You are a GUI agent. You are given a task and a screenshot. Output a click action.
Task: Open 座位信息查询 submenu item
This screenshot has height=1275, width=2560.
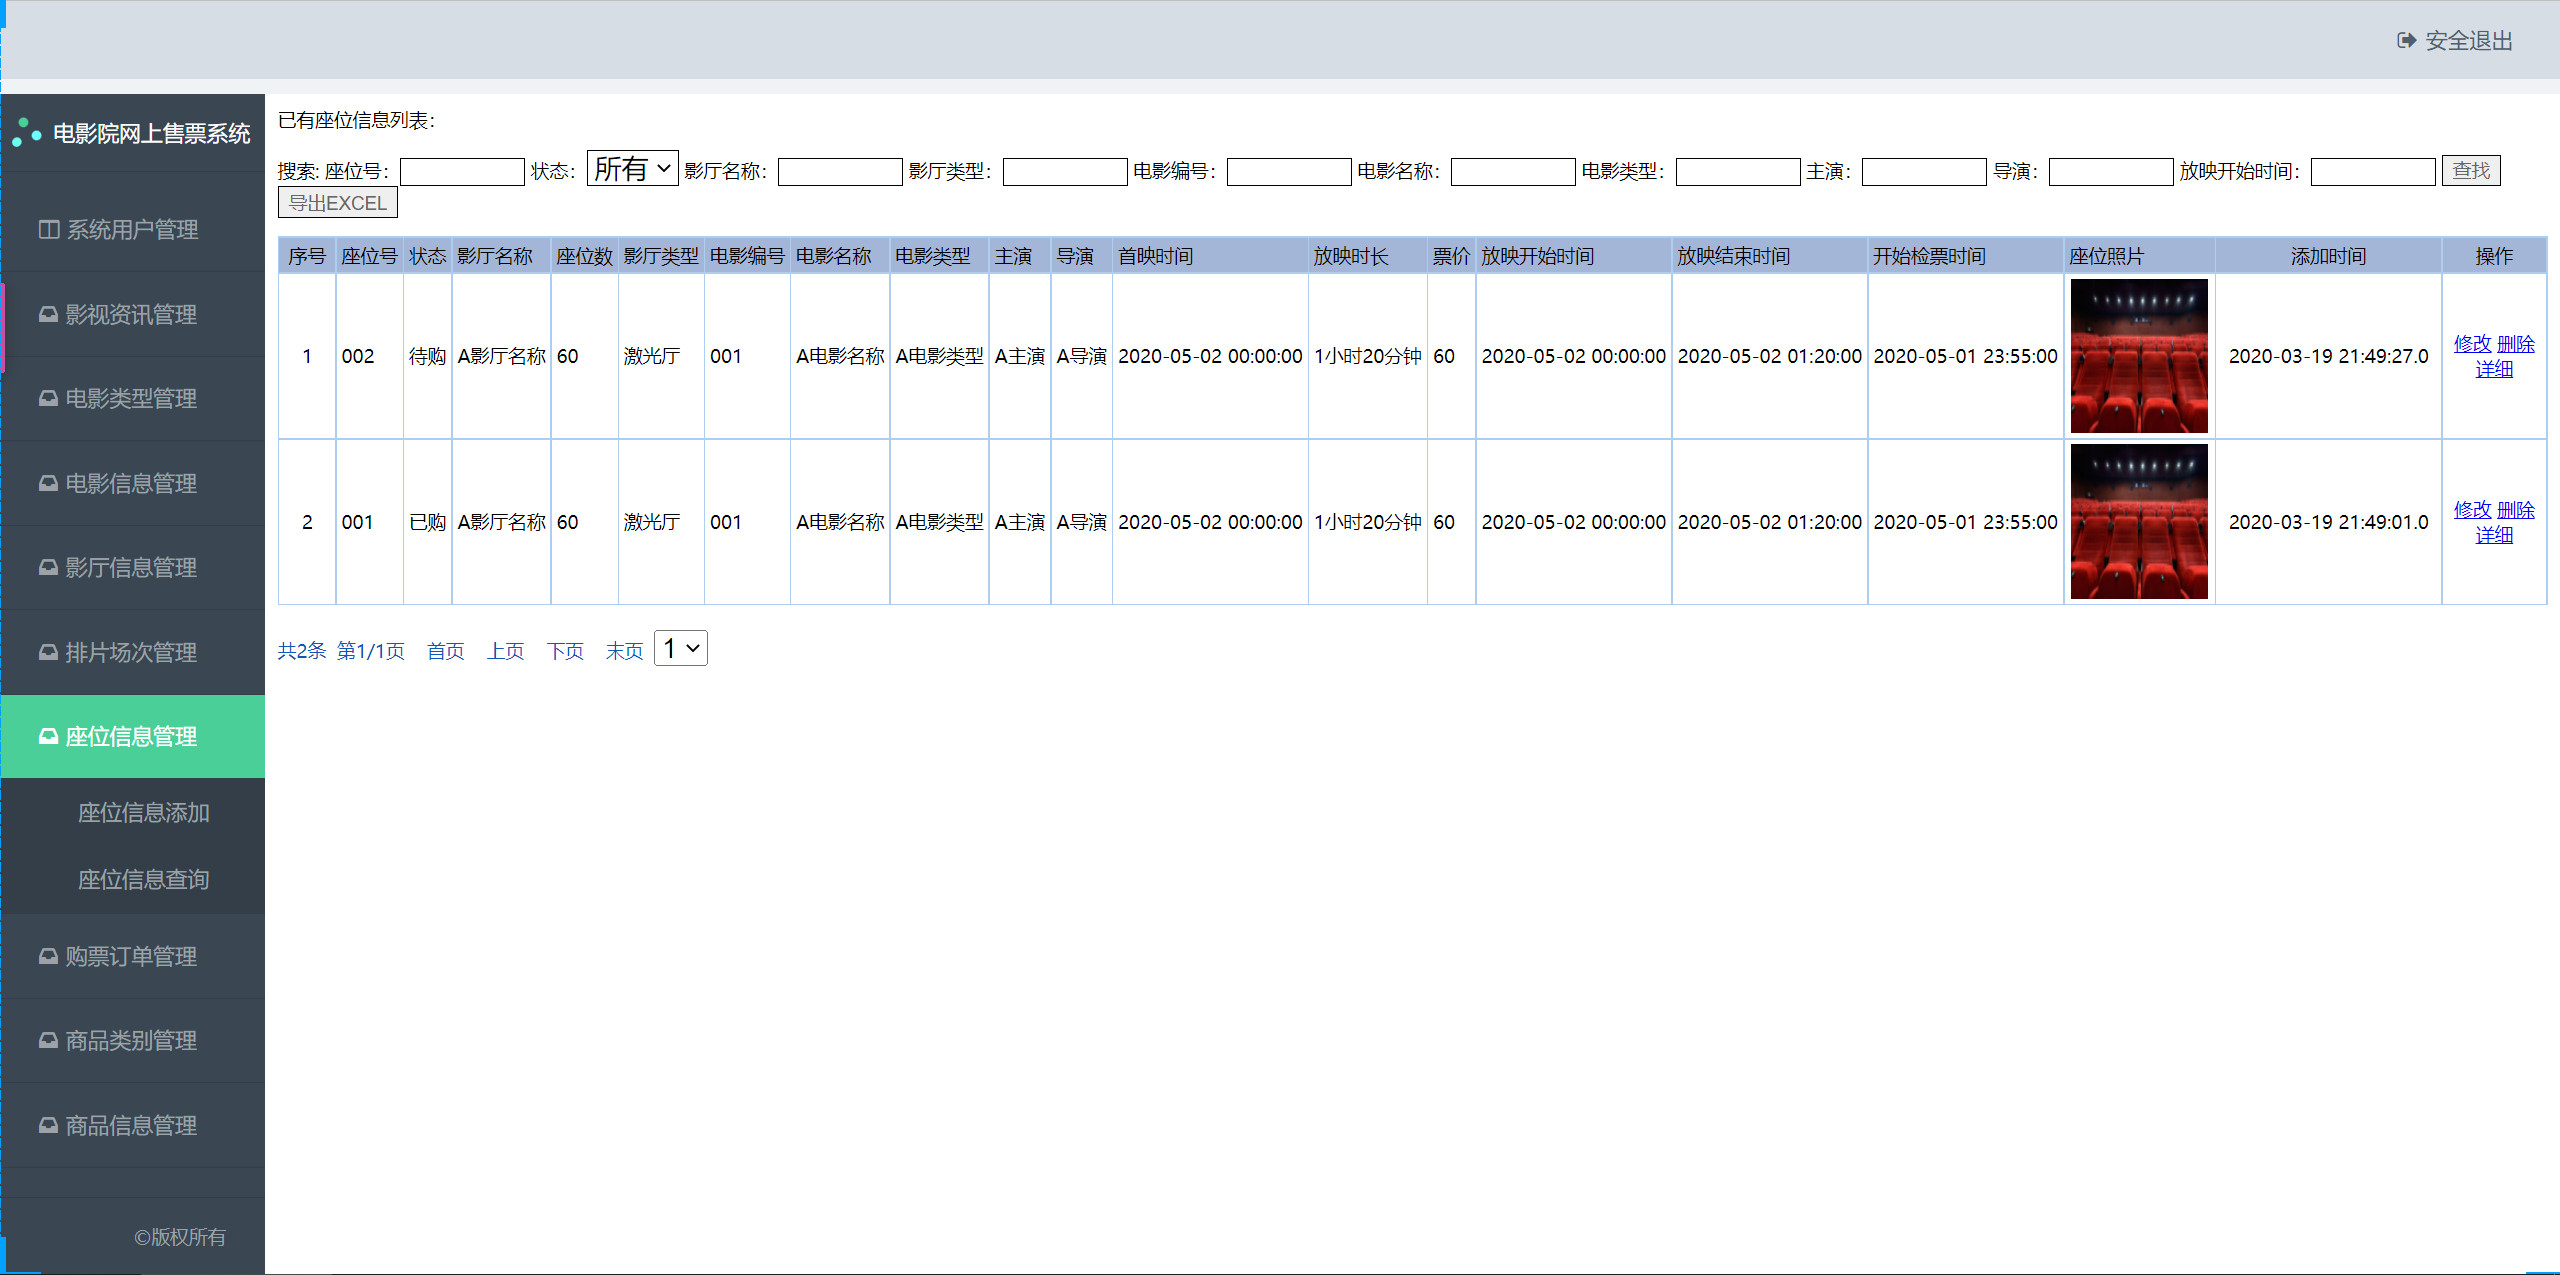(143, 880)
